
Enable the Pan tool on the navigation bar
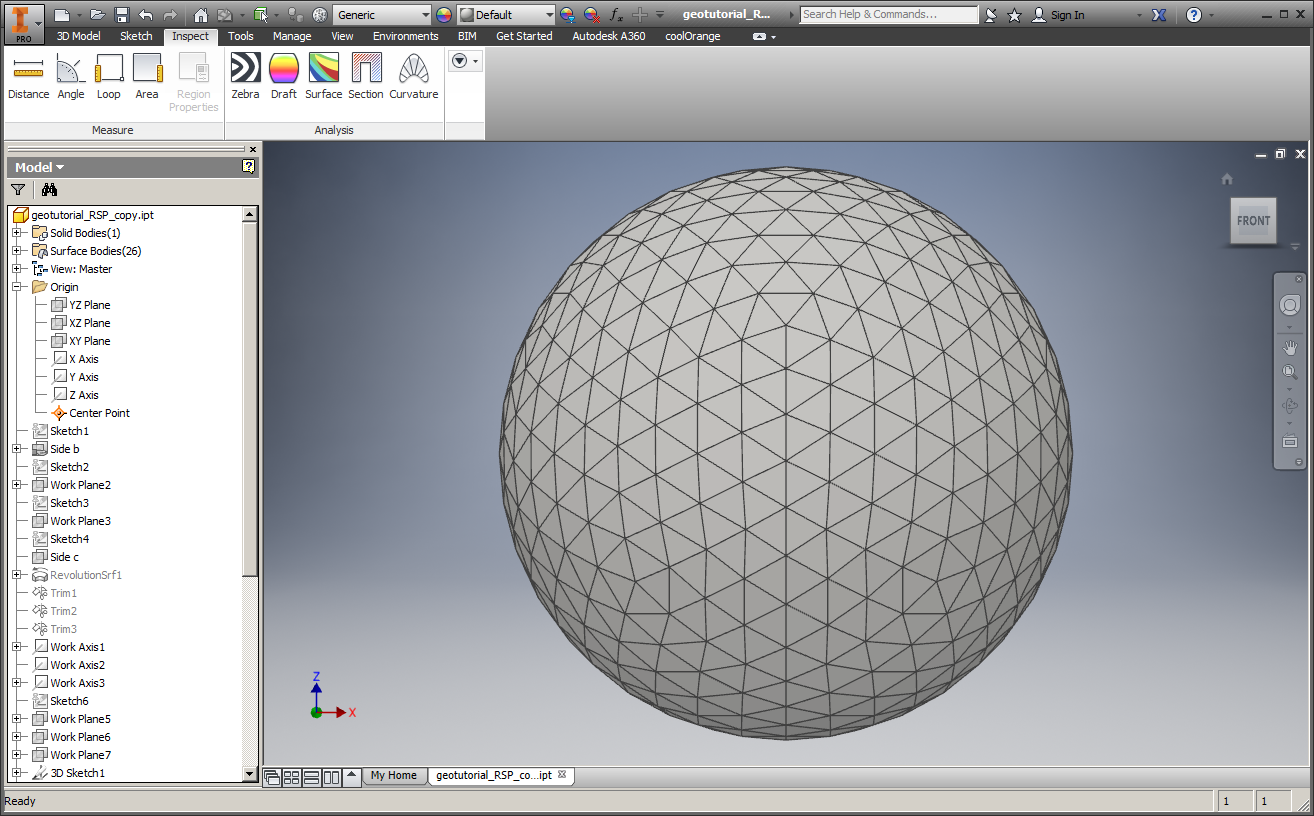1289,348
